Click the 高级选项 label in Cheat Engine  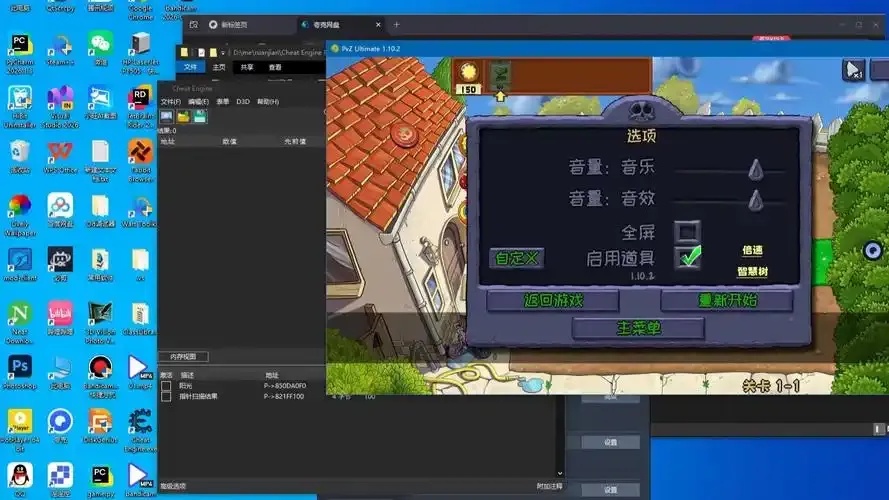[x=173, y=486]
